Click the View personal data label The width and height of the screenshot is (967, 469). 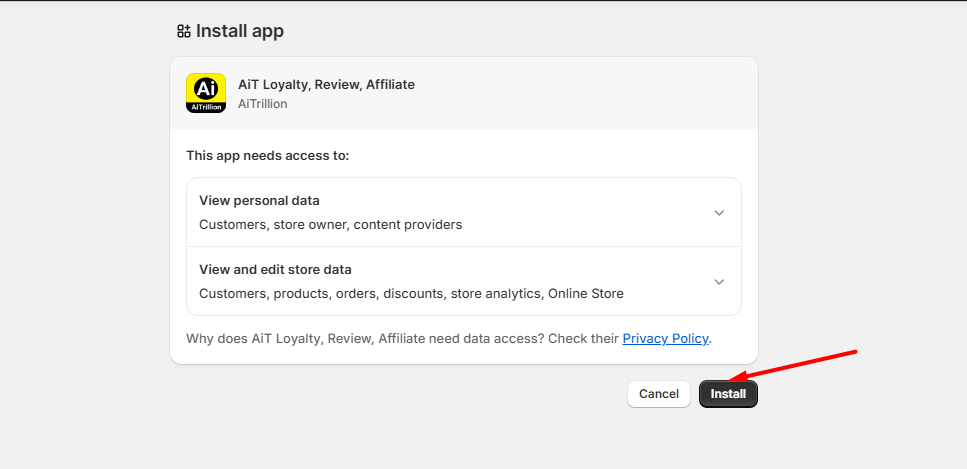pos(259,200)
